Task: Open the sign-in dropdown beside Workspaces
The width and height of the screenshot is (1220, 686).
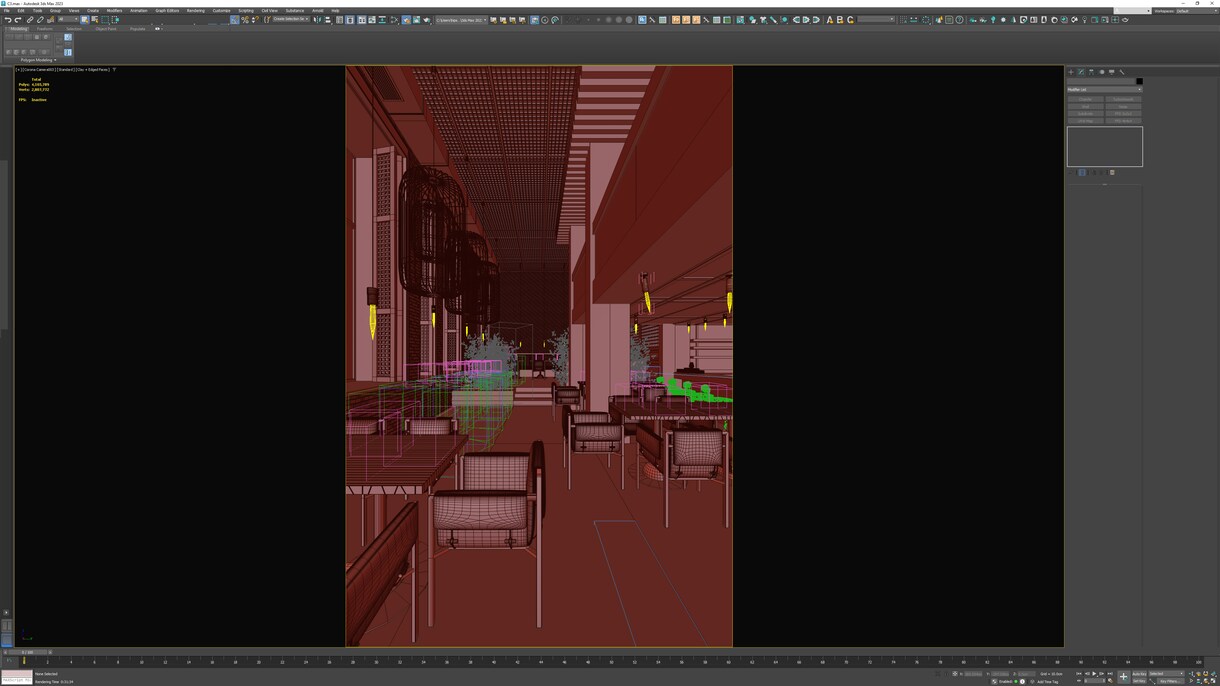Action: pos(1132,11)
